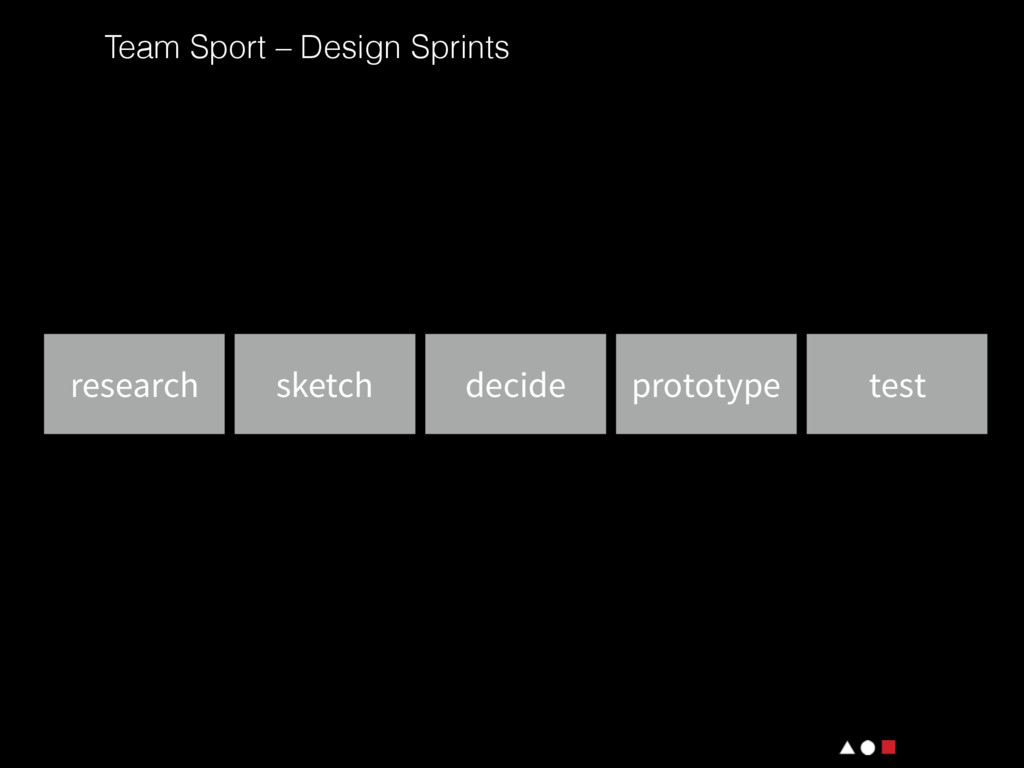Click the decide step box

pyautogui.click(x=515, y=384)
